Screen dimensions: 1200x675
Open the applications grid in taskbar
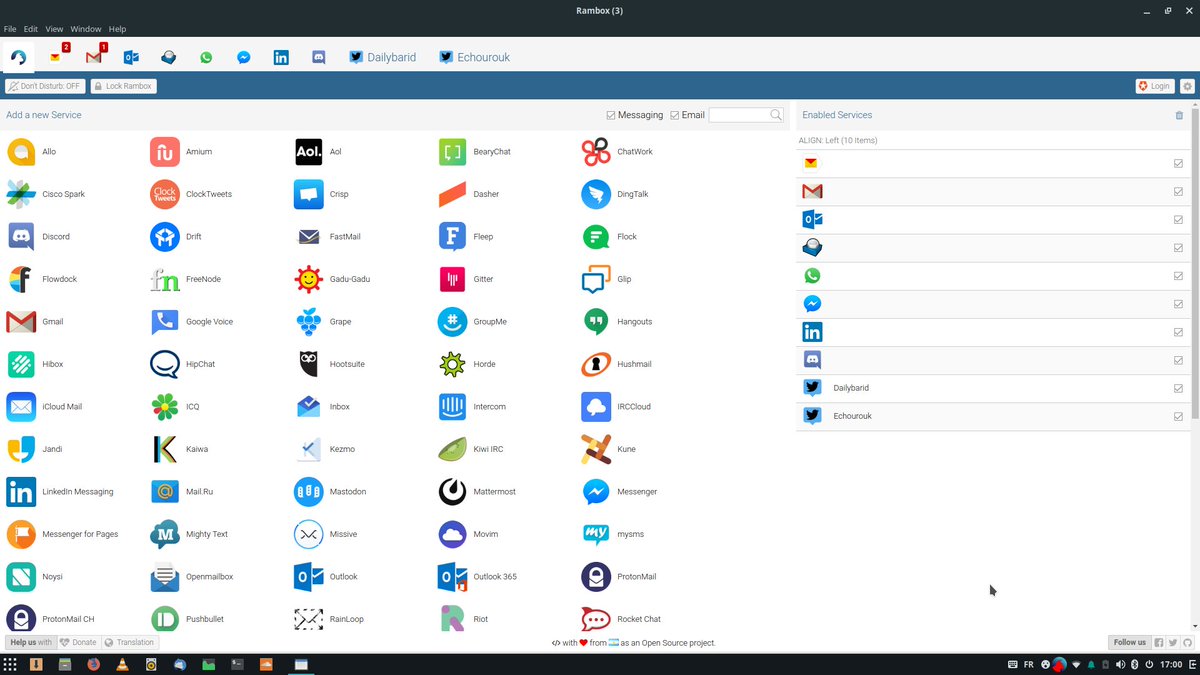point(10,664)
